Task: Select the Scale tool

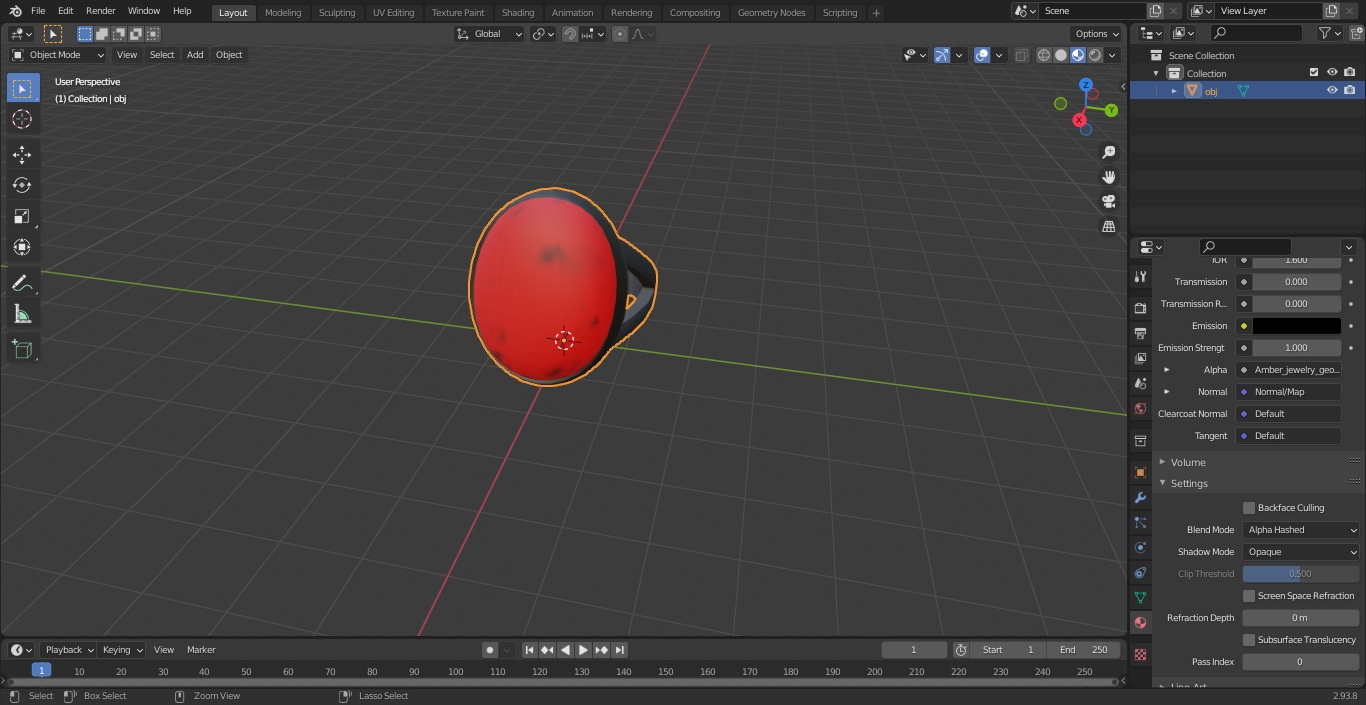Action: click(x=22, y=216)
